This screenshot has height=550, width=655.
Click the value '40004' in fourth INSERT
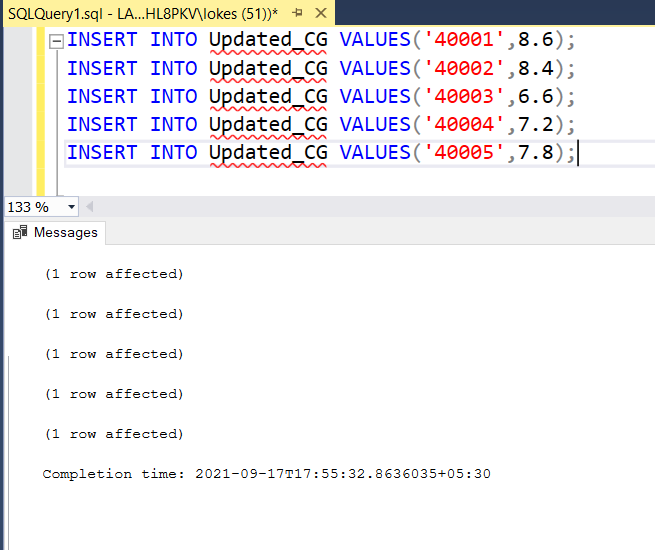pos(464,124)
